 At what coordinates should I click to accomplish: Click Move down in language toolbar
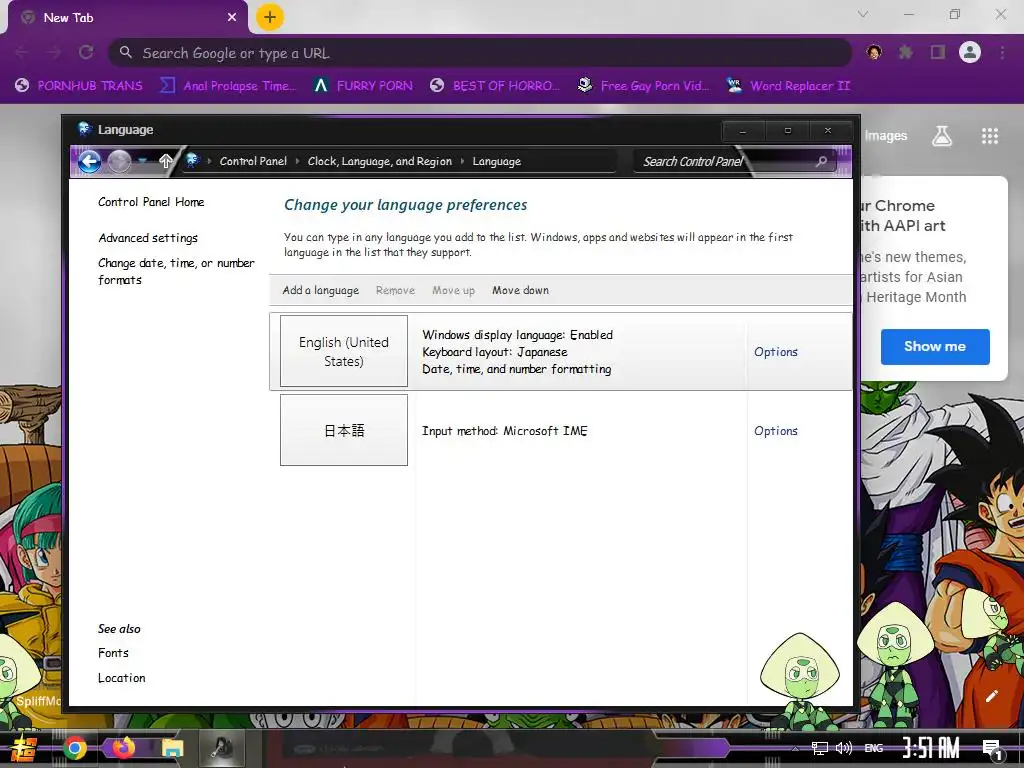tap(520, 290)
